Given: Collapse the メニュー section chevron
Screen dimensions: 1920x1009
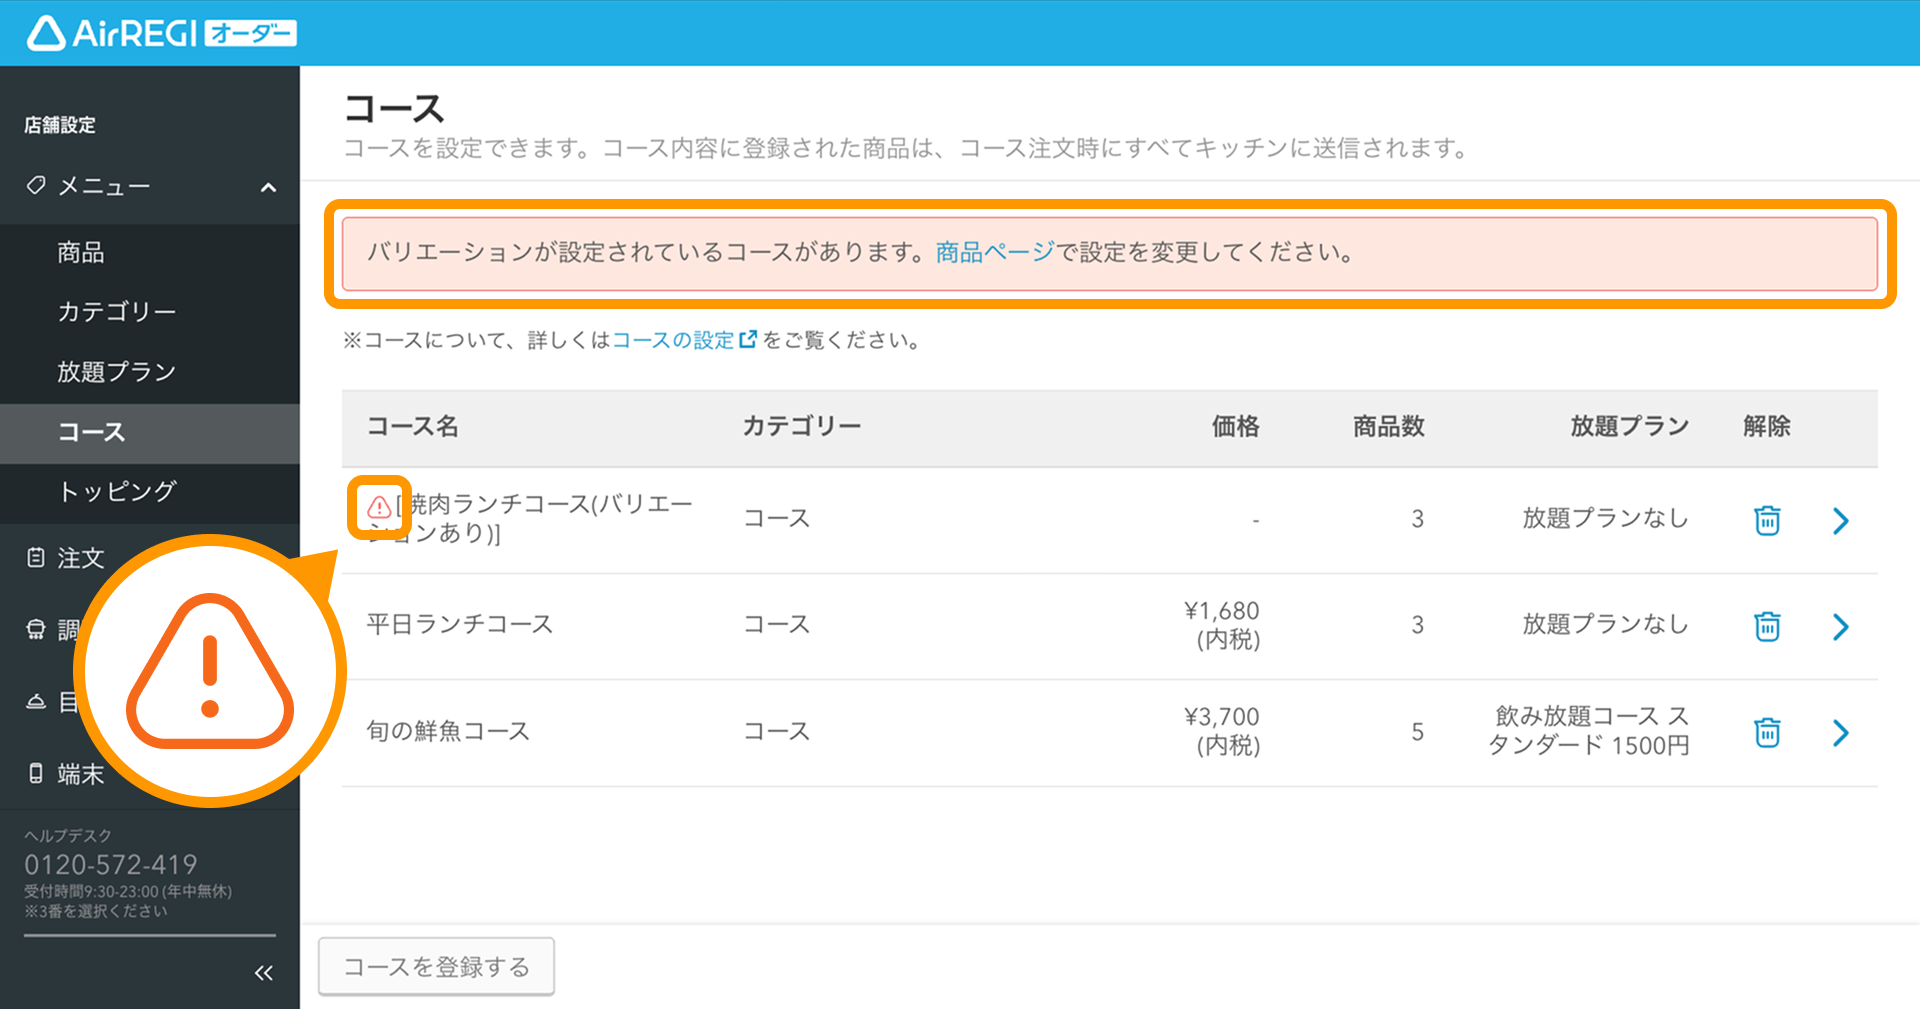Looking at the screenshot, I should coord(268,187).
